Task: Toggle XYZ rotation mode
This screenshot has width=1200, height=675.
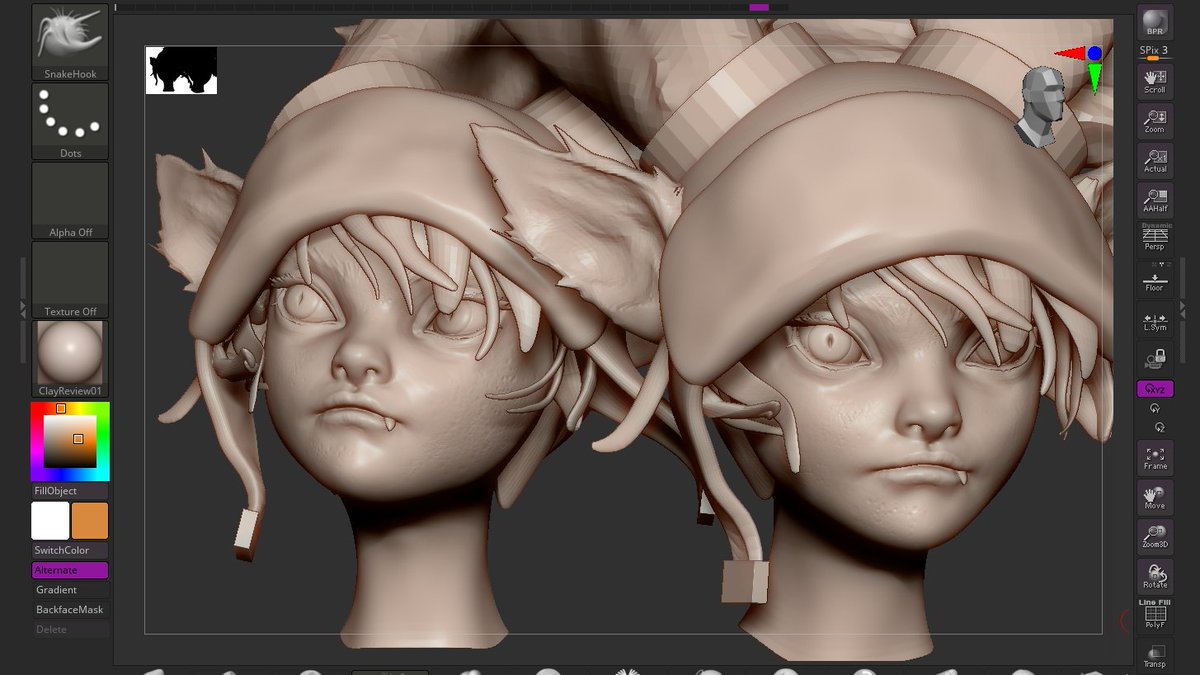Action: (x=1155, y=389)
